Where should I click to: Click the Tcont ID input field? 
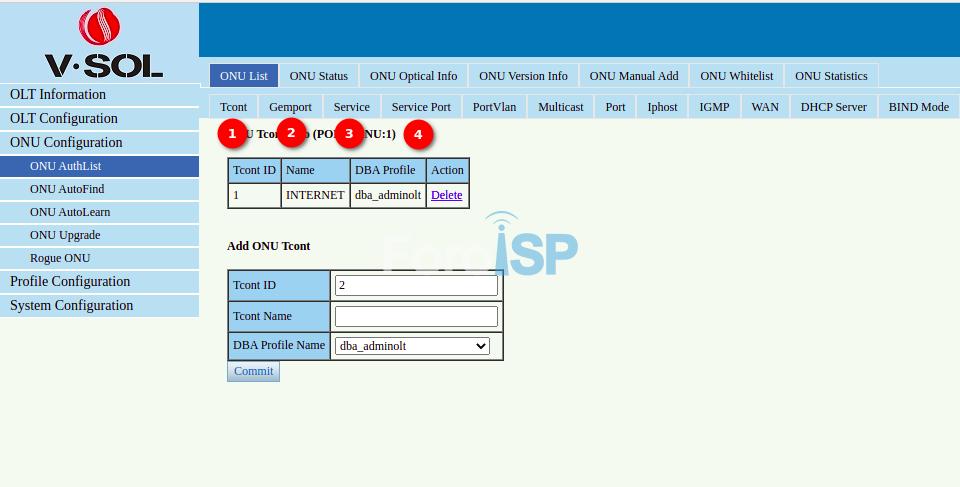tap(416, 285)
